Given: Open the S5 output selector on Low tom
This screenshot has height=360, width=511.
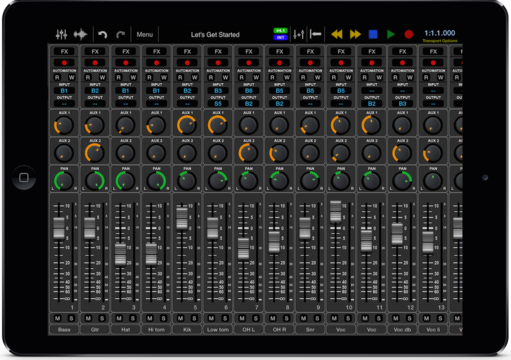Looking at the screenshot, I should [x=218, y=104].
